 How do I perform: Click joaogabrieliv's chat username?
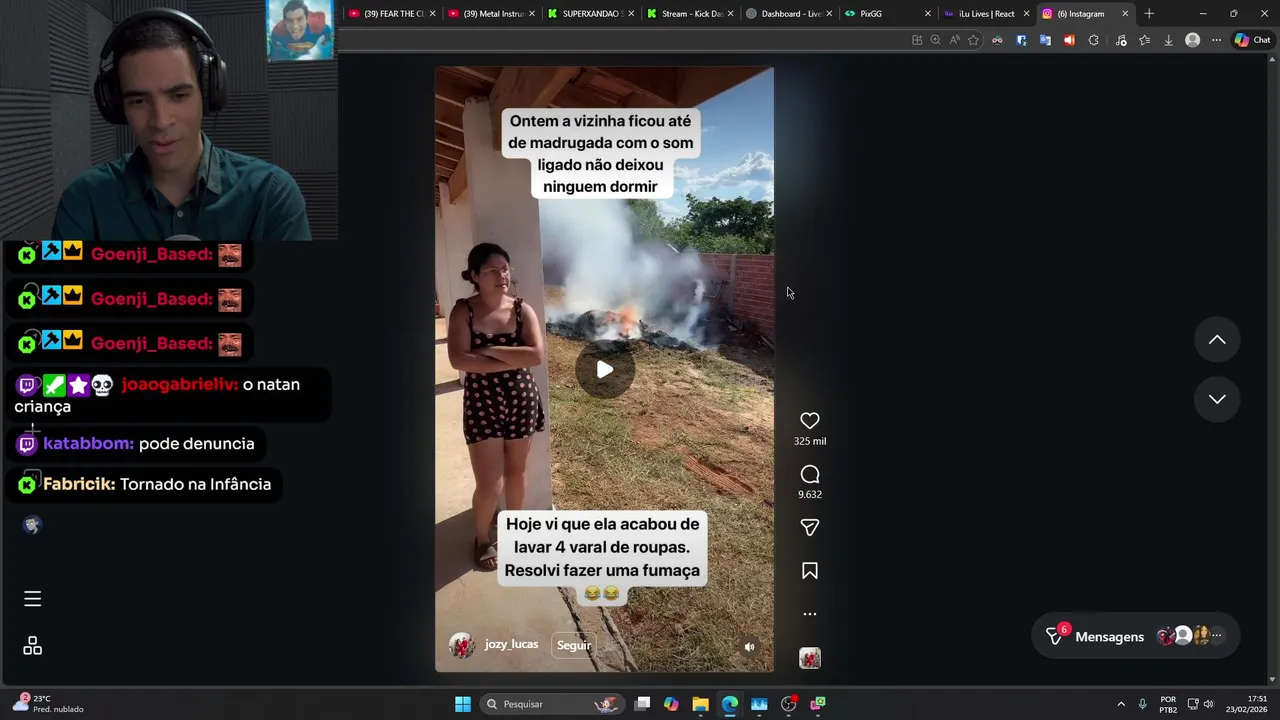click(179, 384)
